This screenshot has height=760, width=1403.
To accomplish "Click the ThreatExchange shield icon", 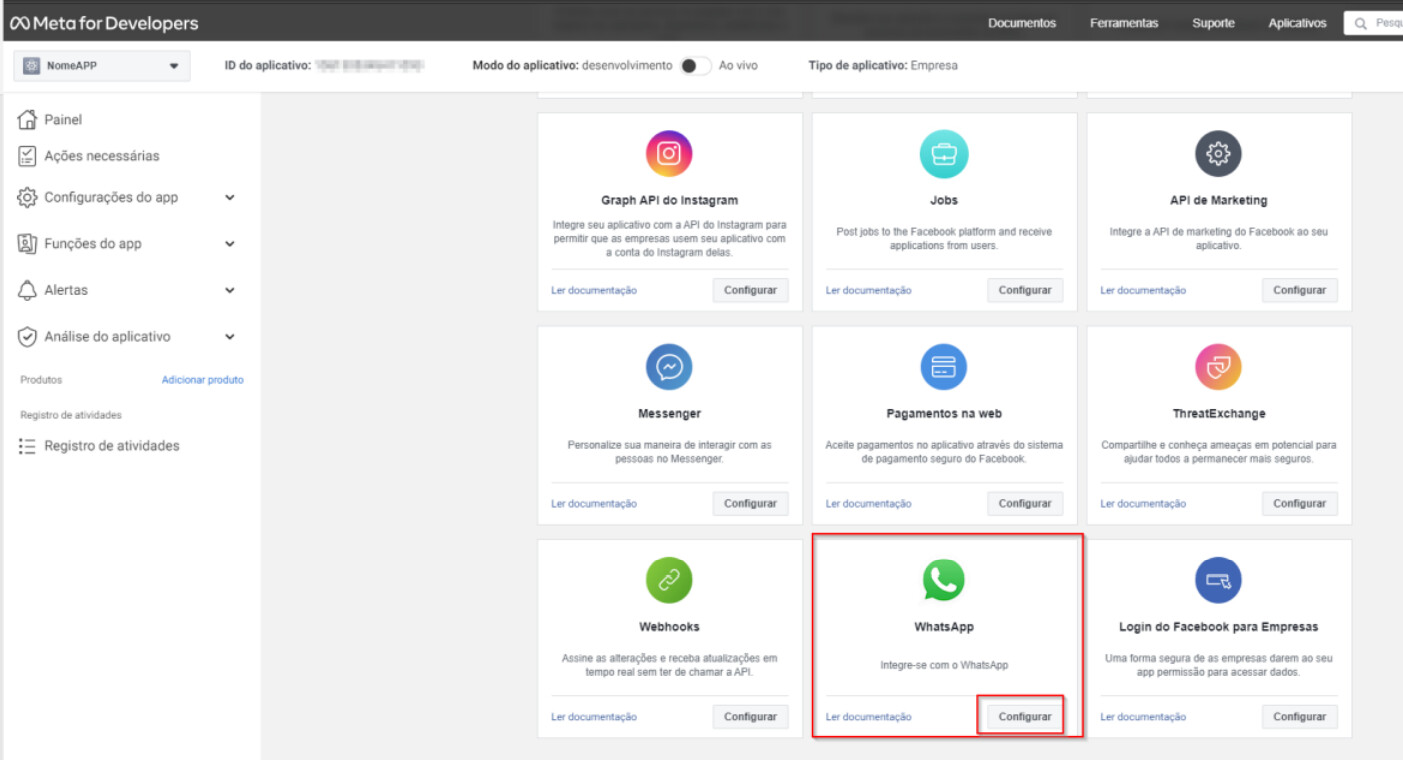I will [1218, 368].
